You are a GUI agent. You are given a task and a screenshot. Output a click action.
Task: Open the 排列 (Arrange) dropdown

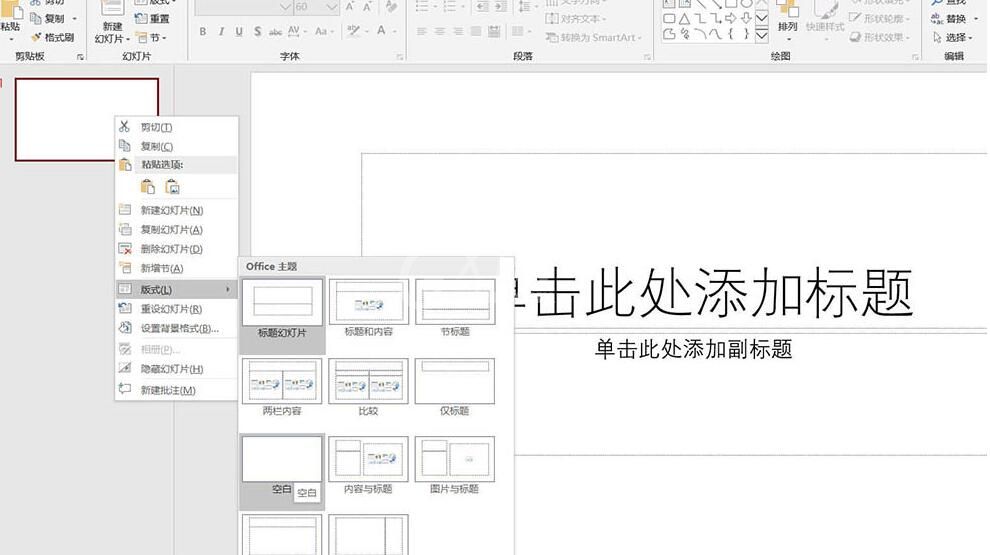coord(787,20)
